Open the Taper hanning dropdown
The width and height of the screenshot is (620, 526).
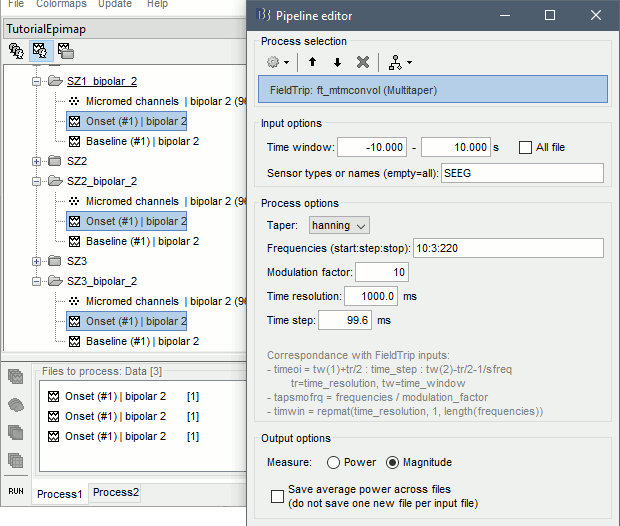[339, 225]
